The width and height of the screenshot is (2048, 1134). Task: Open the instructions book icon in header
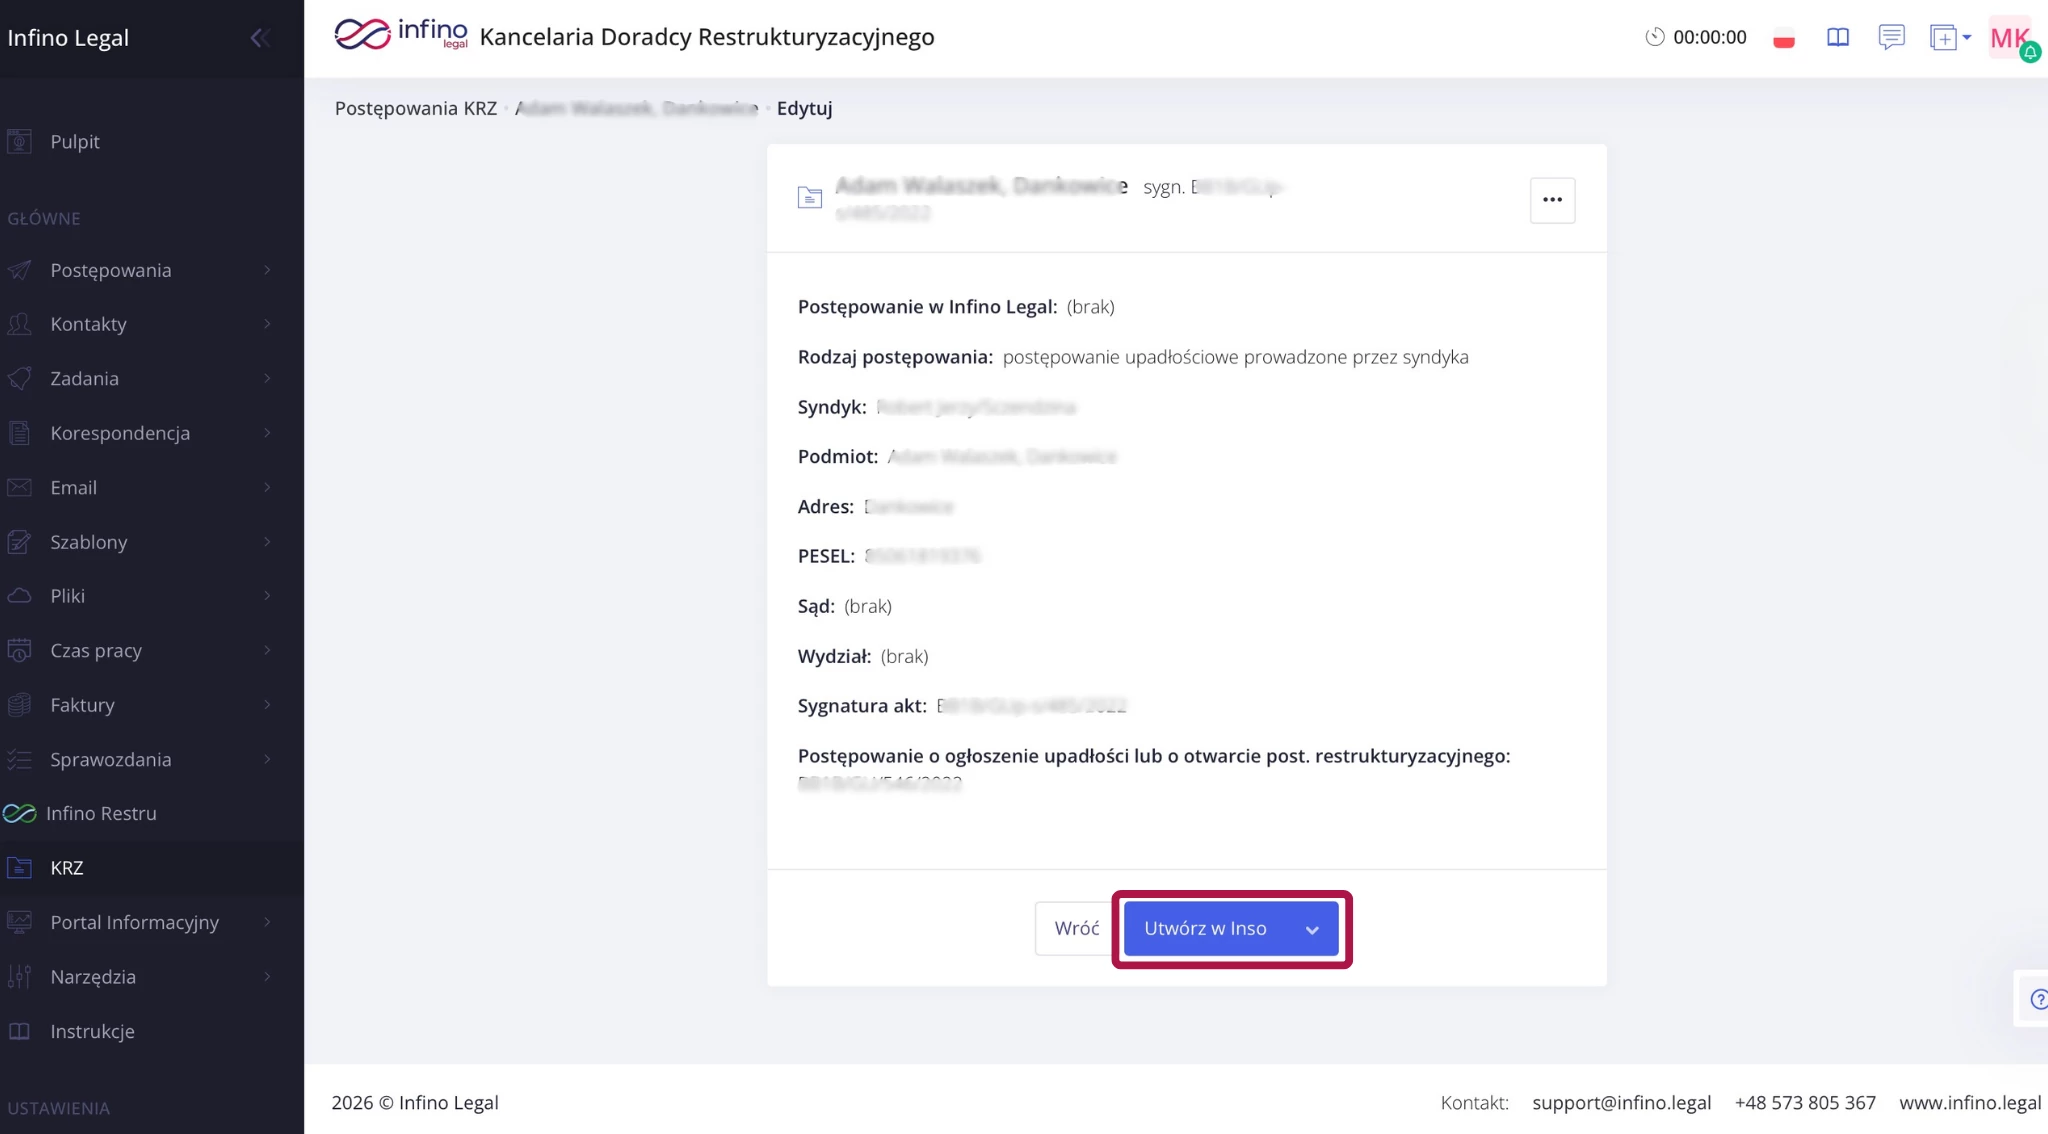(x=1838, y=37)
